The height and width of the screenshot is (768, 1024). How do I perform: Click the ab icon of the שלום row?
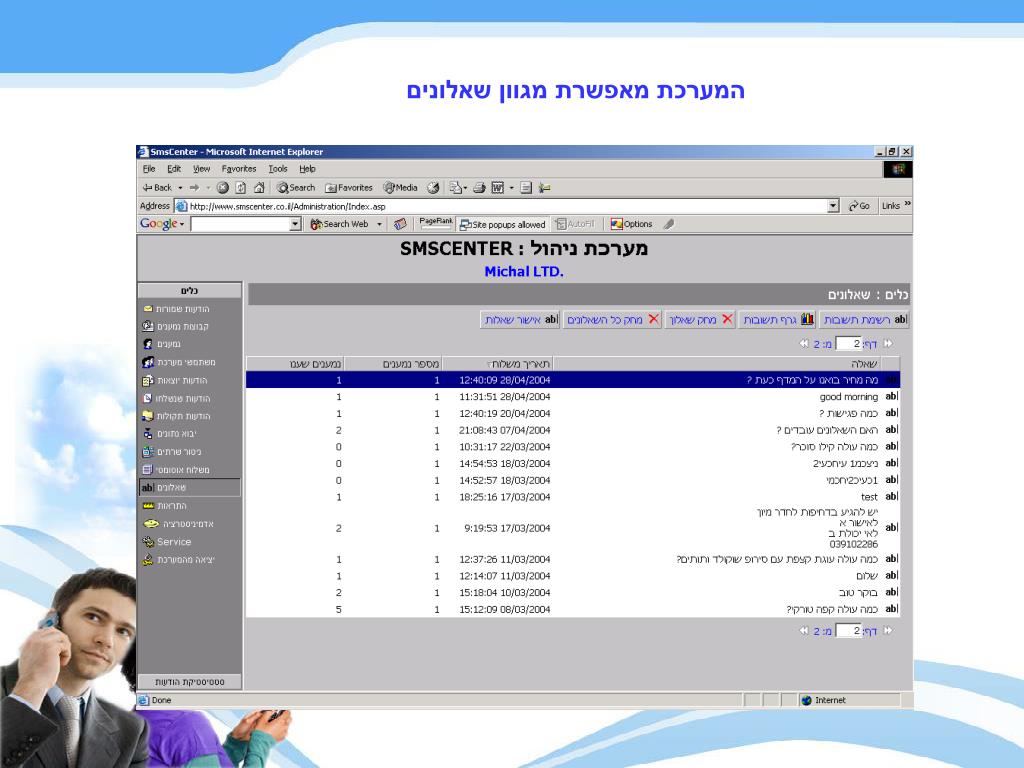coord(891,575)
